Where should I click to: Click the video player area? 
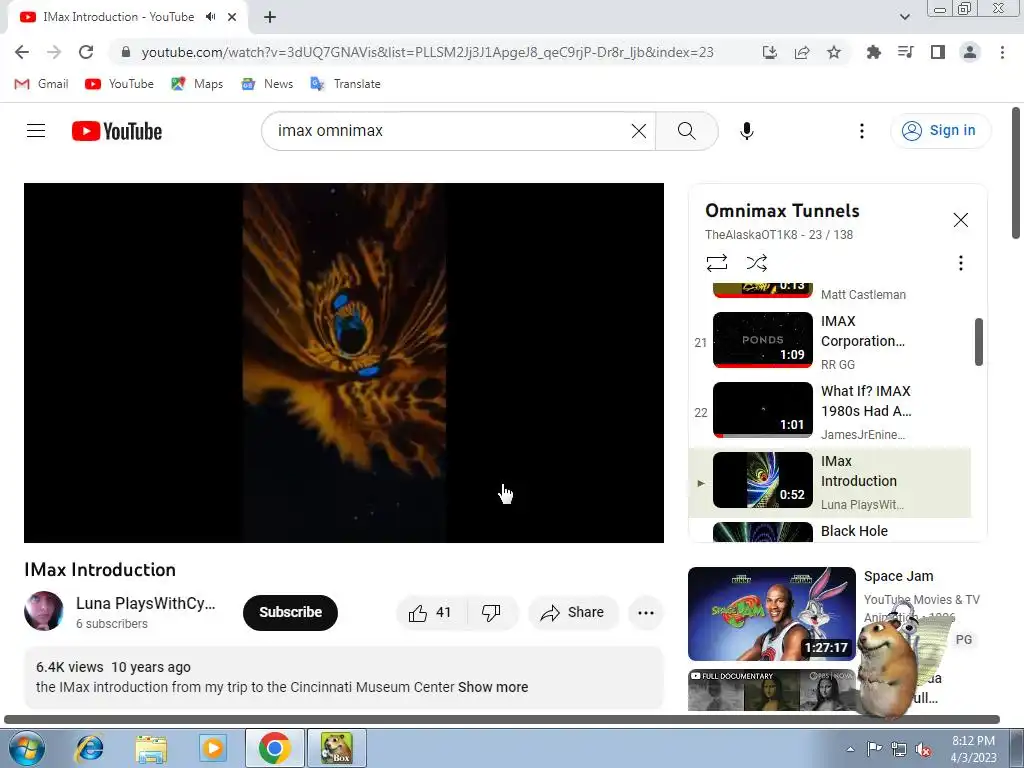344,362
